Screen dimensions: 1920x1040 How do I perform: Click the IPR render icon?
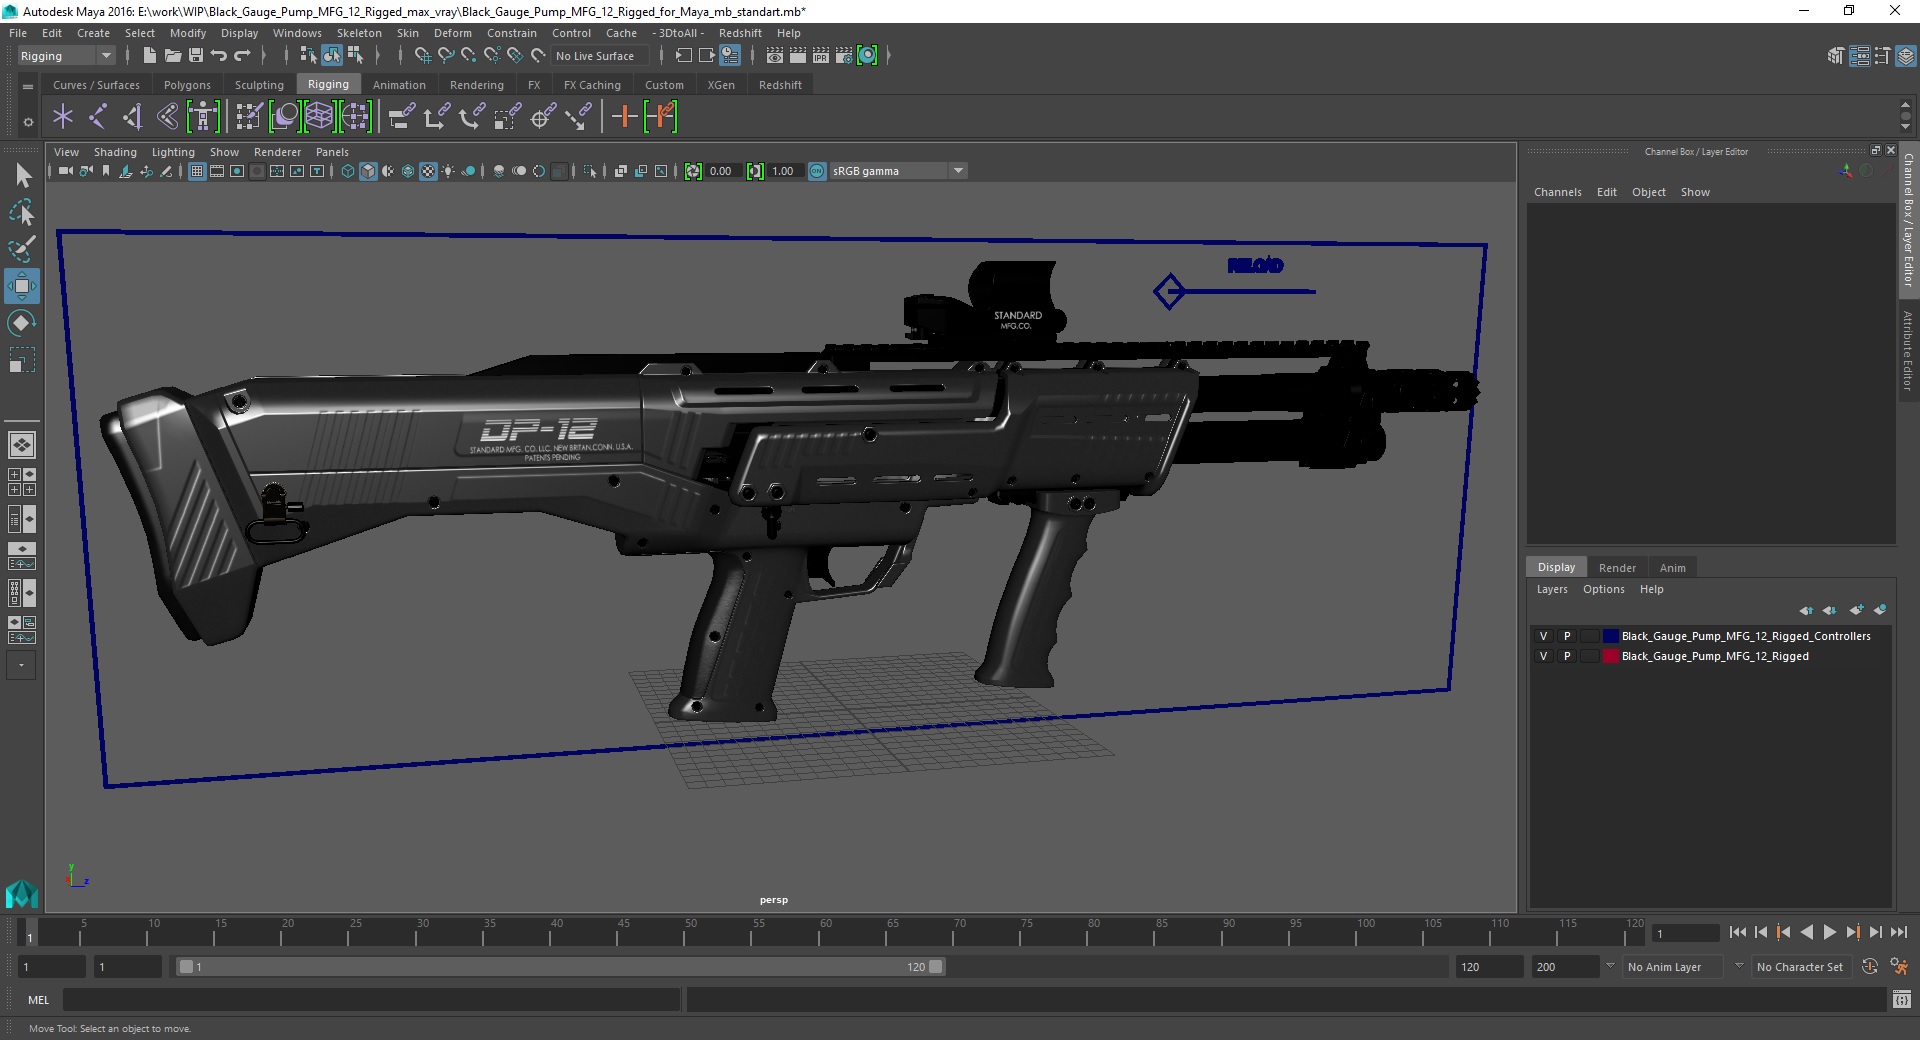[x=821, y=56]
